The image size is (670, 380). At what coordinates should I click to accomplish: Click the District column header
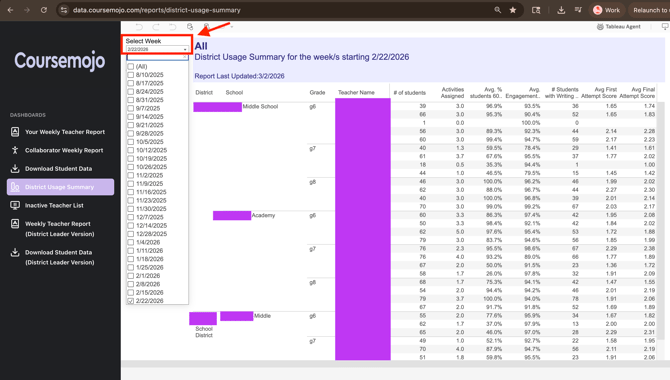[204, 92]
